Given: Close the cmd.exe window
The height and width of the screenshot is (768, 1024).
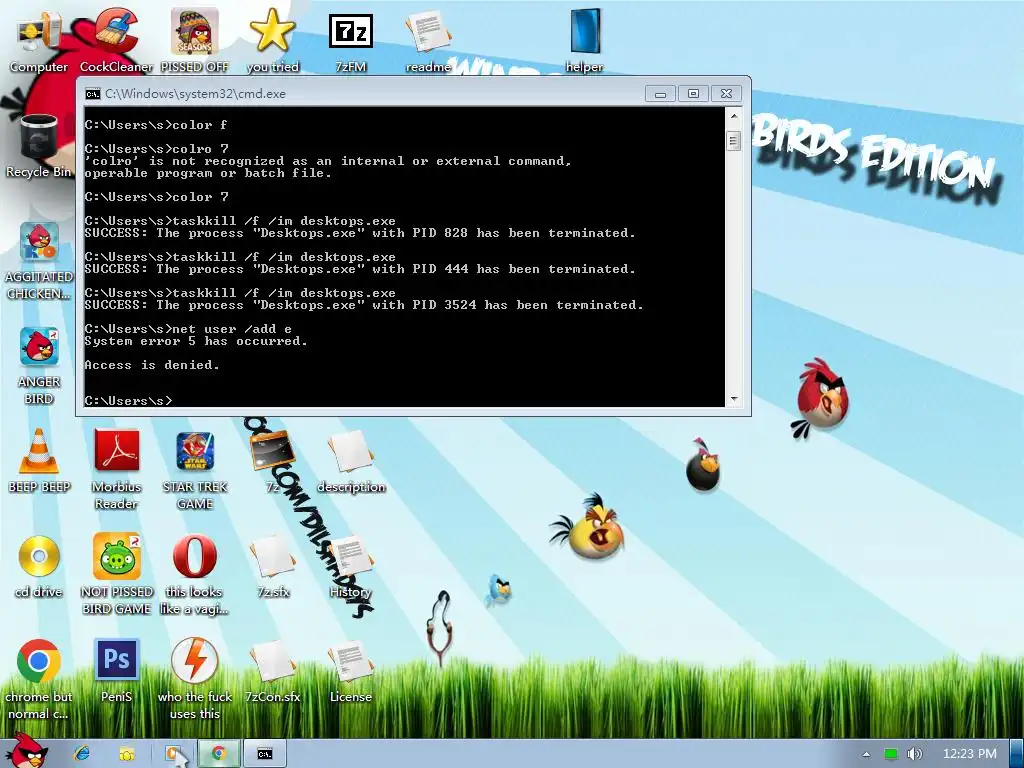Looking at the screenshot, I should click(x=726, y=94).
